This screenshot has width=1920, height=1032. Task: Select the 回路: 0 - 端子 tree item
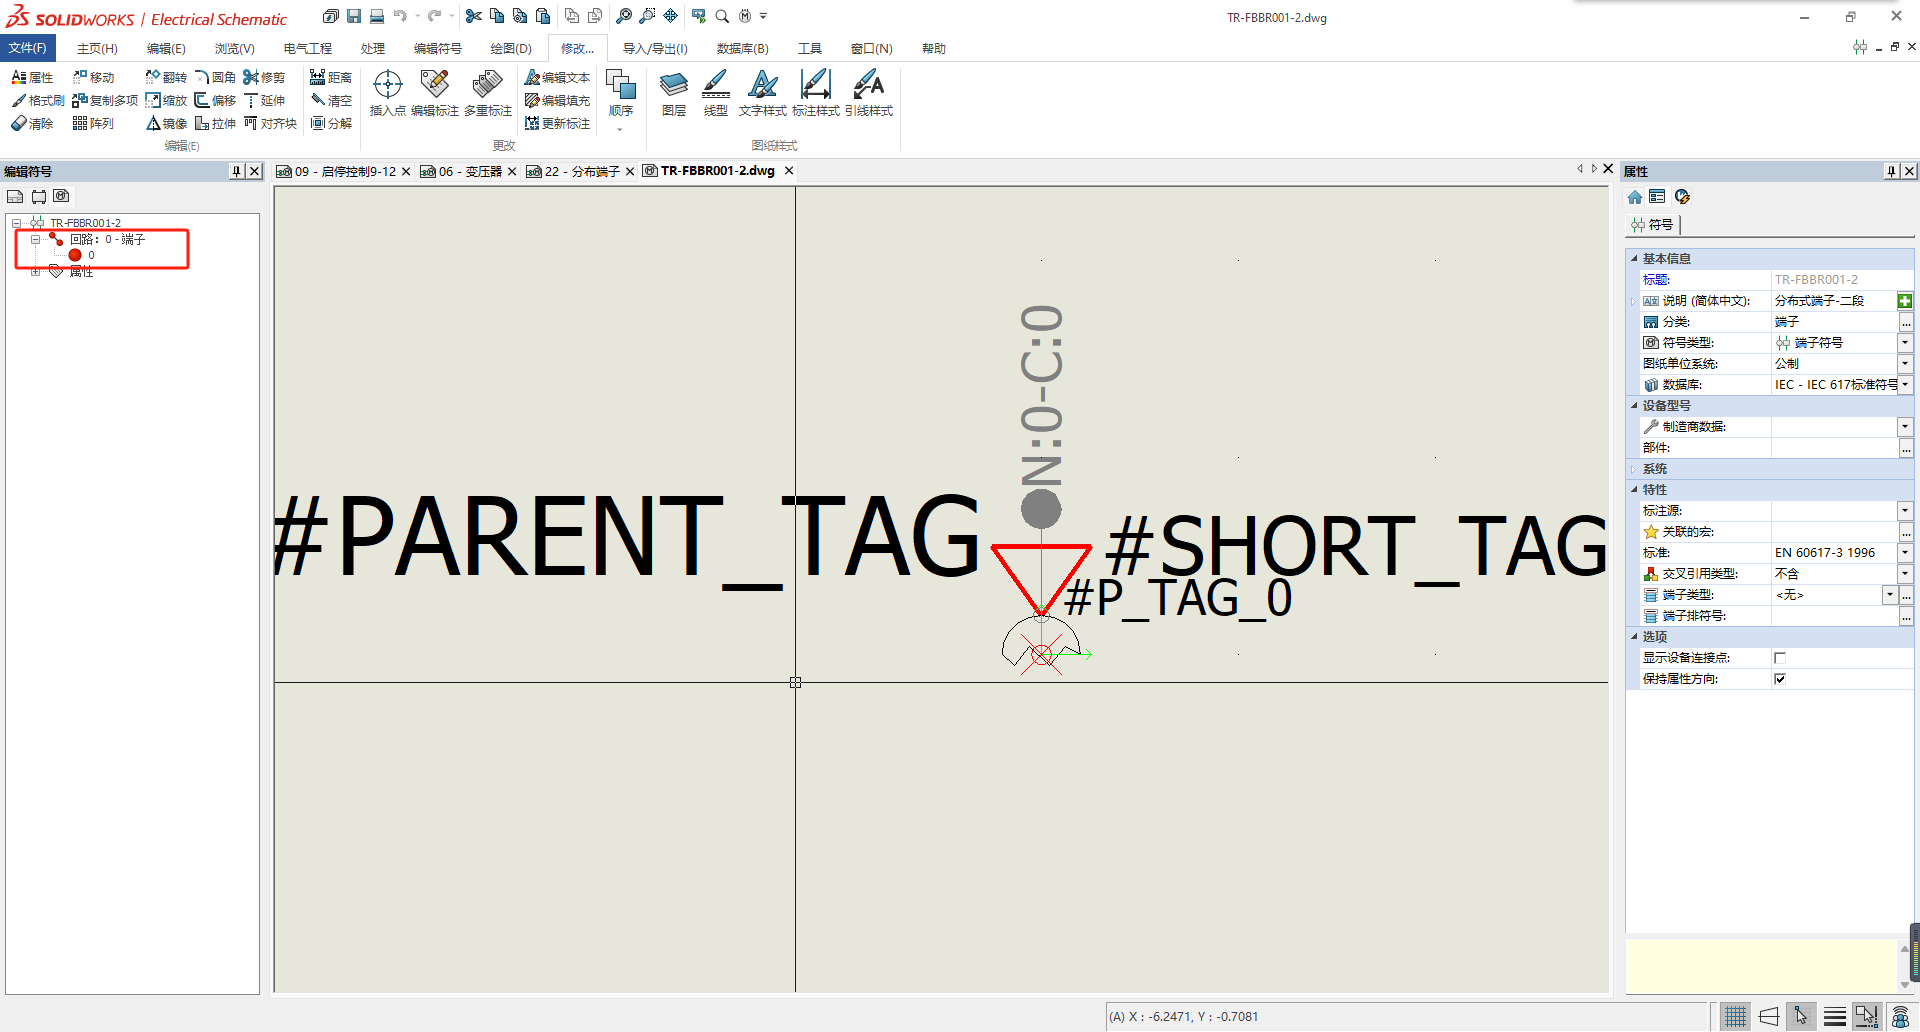108,240
